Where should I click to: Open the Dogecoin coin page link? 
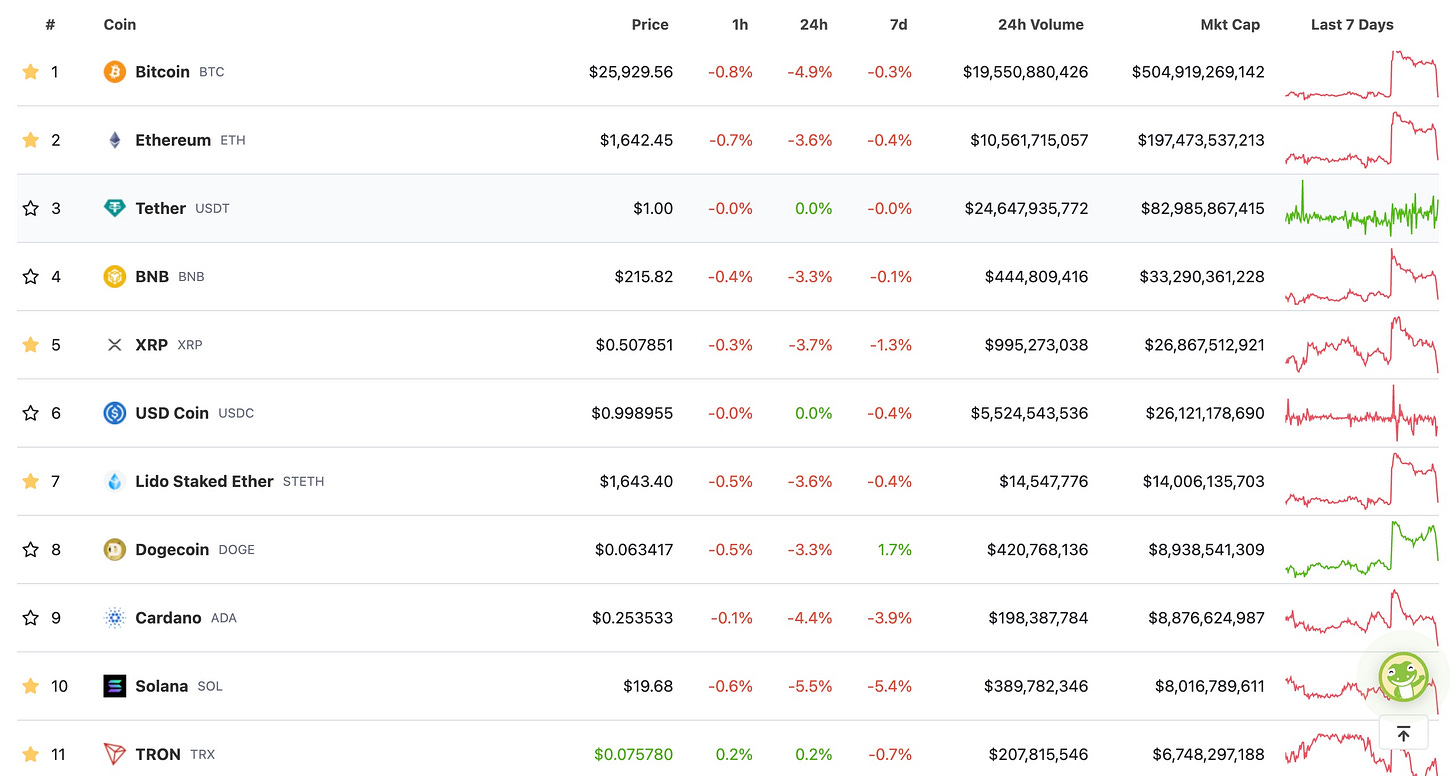(172, 549)
